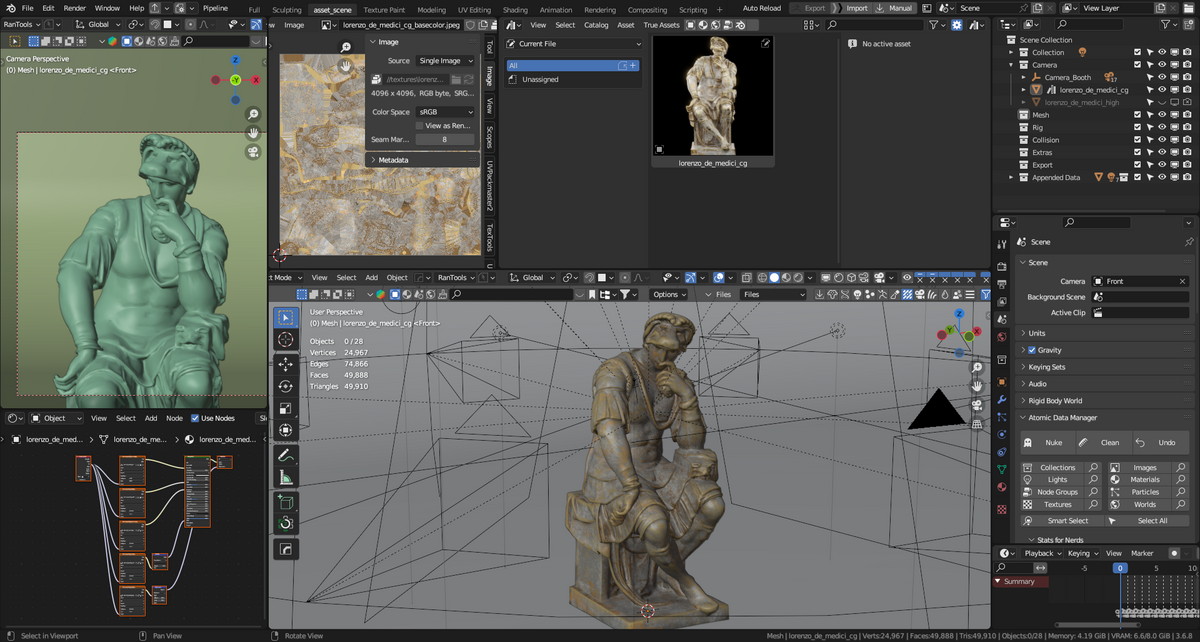The height and width of the screenshot is (642, 1200).
Task: Click the Manual button in top bar
Action: coord(895,8)
